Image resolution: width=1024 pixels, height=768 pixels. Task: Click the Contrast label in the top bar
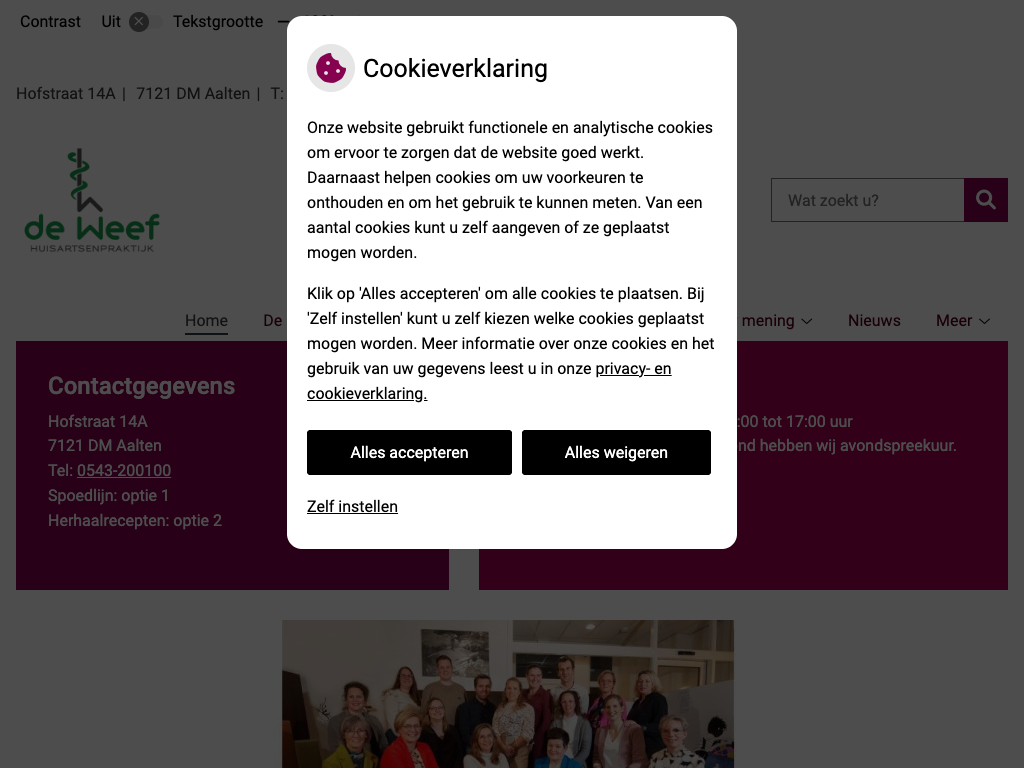50,22
